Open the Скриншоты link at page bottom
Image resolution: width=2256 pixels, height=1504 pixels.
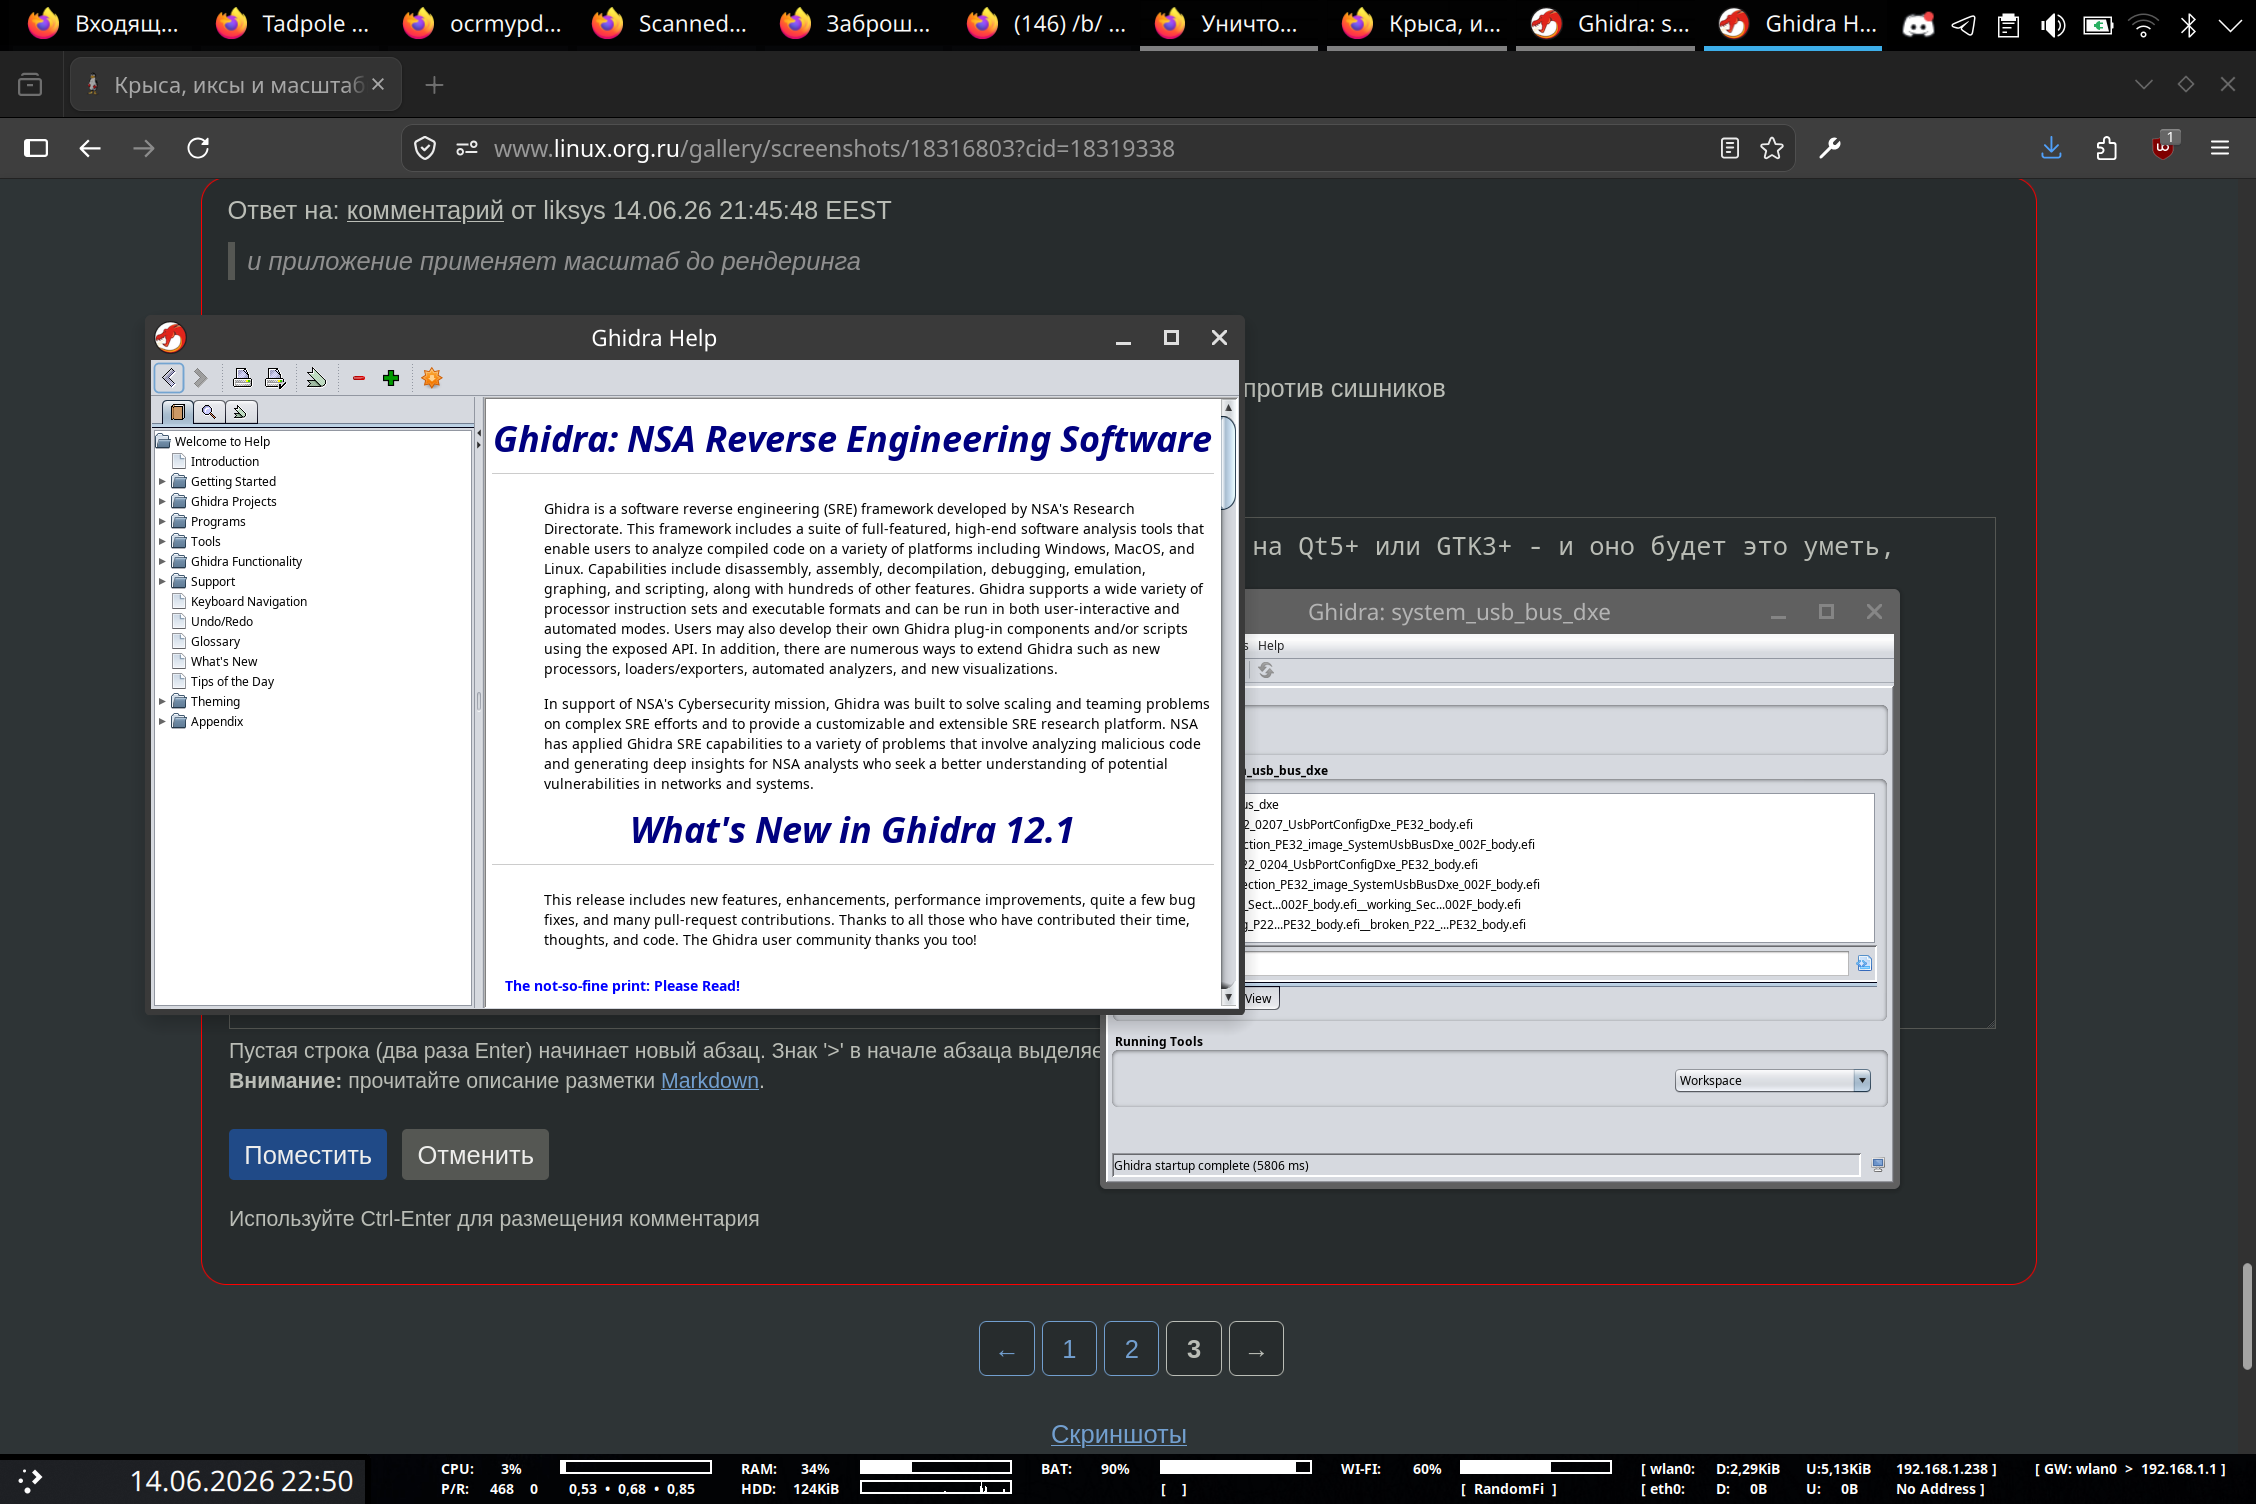click(x=1119, y=1435)
